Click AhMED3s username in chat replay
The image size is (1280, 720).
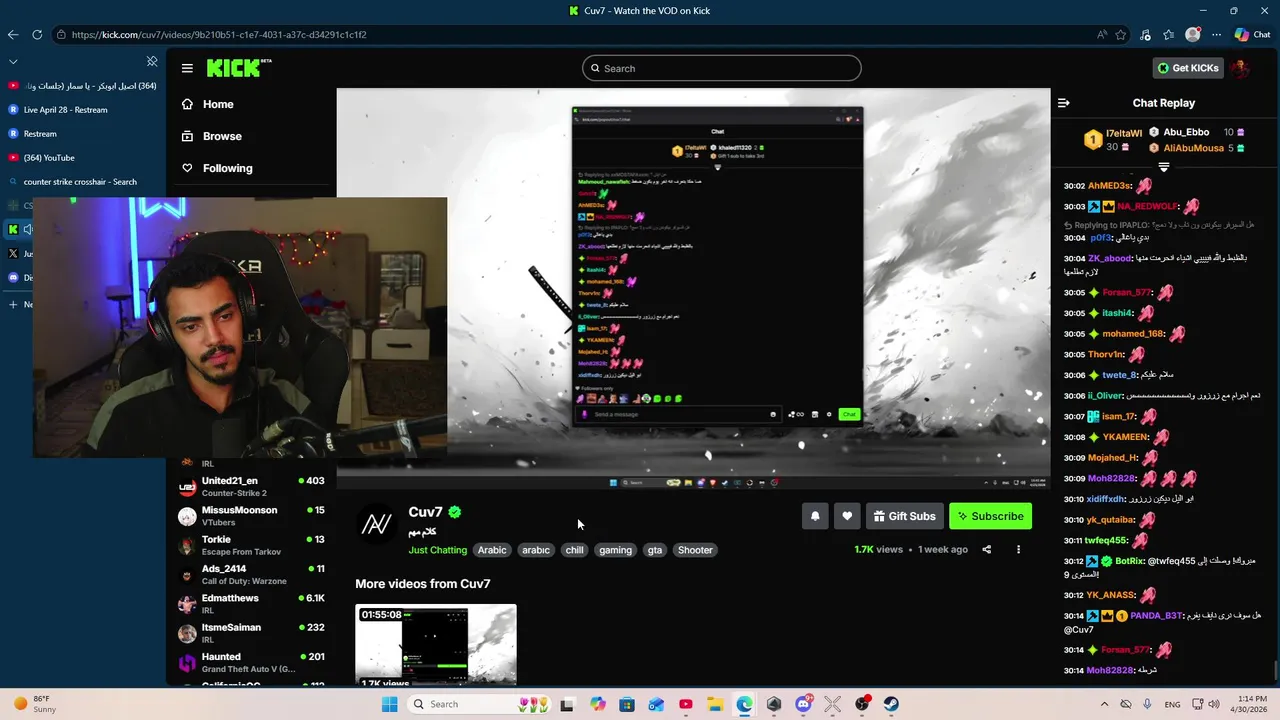coord(1109,186)
